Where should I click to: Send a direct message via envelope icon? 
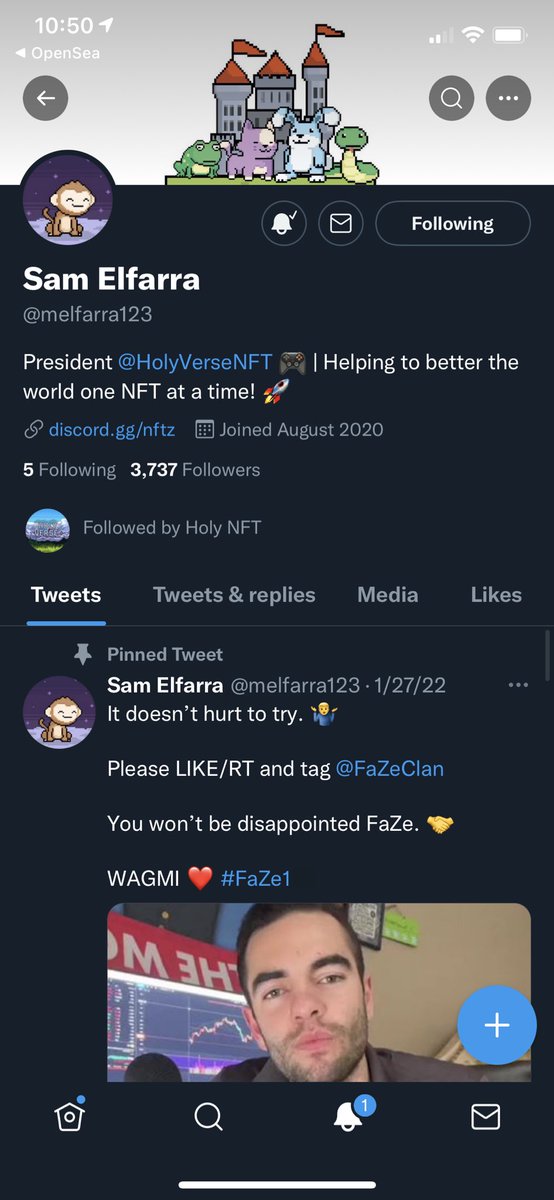tap(341, 224)
